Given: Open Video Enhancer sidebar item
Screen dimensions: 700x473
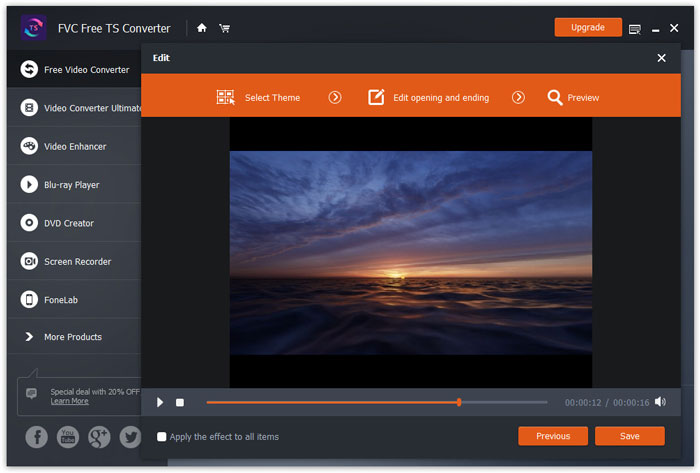Looking at the screenshot, I should tap(75, 146).
